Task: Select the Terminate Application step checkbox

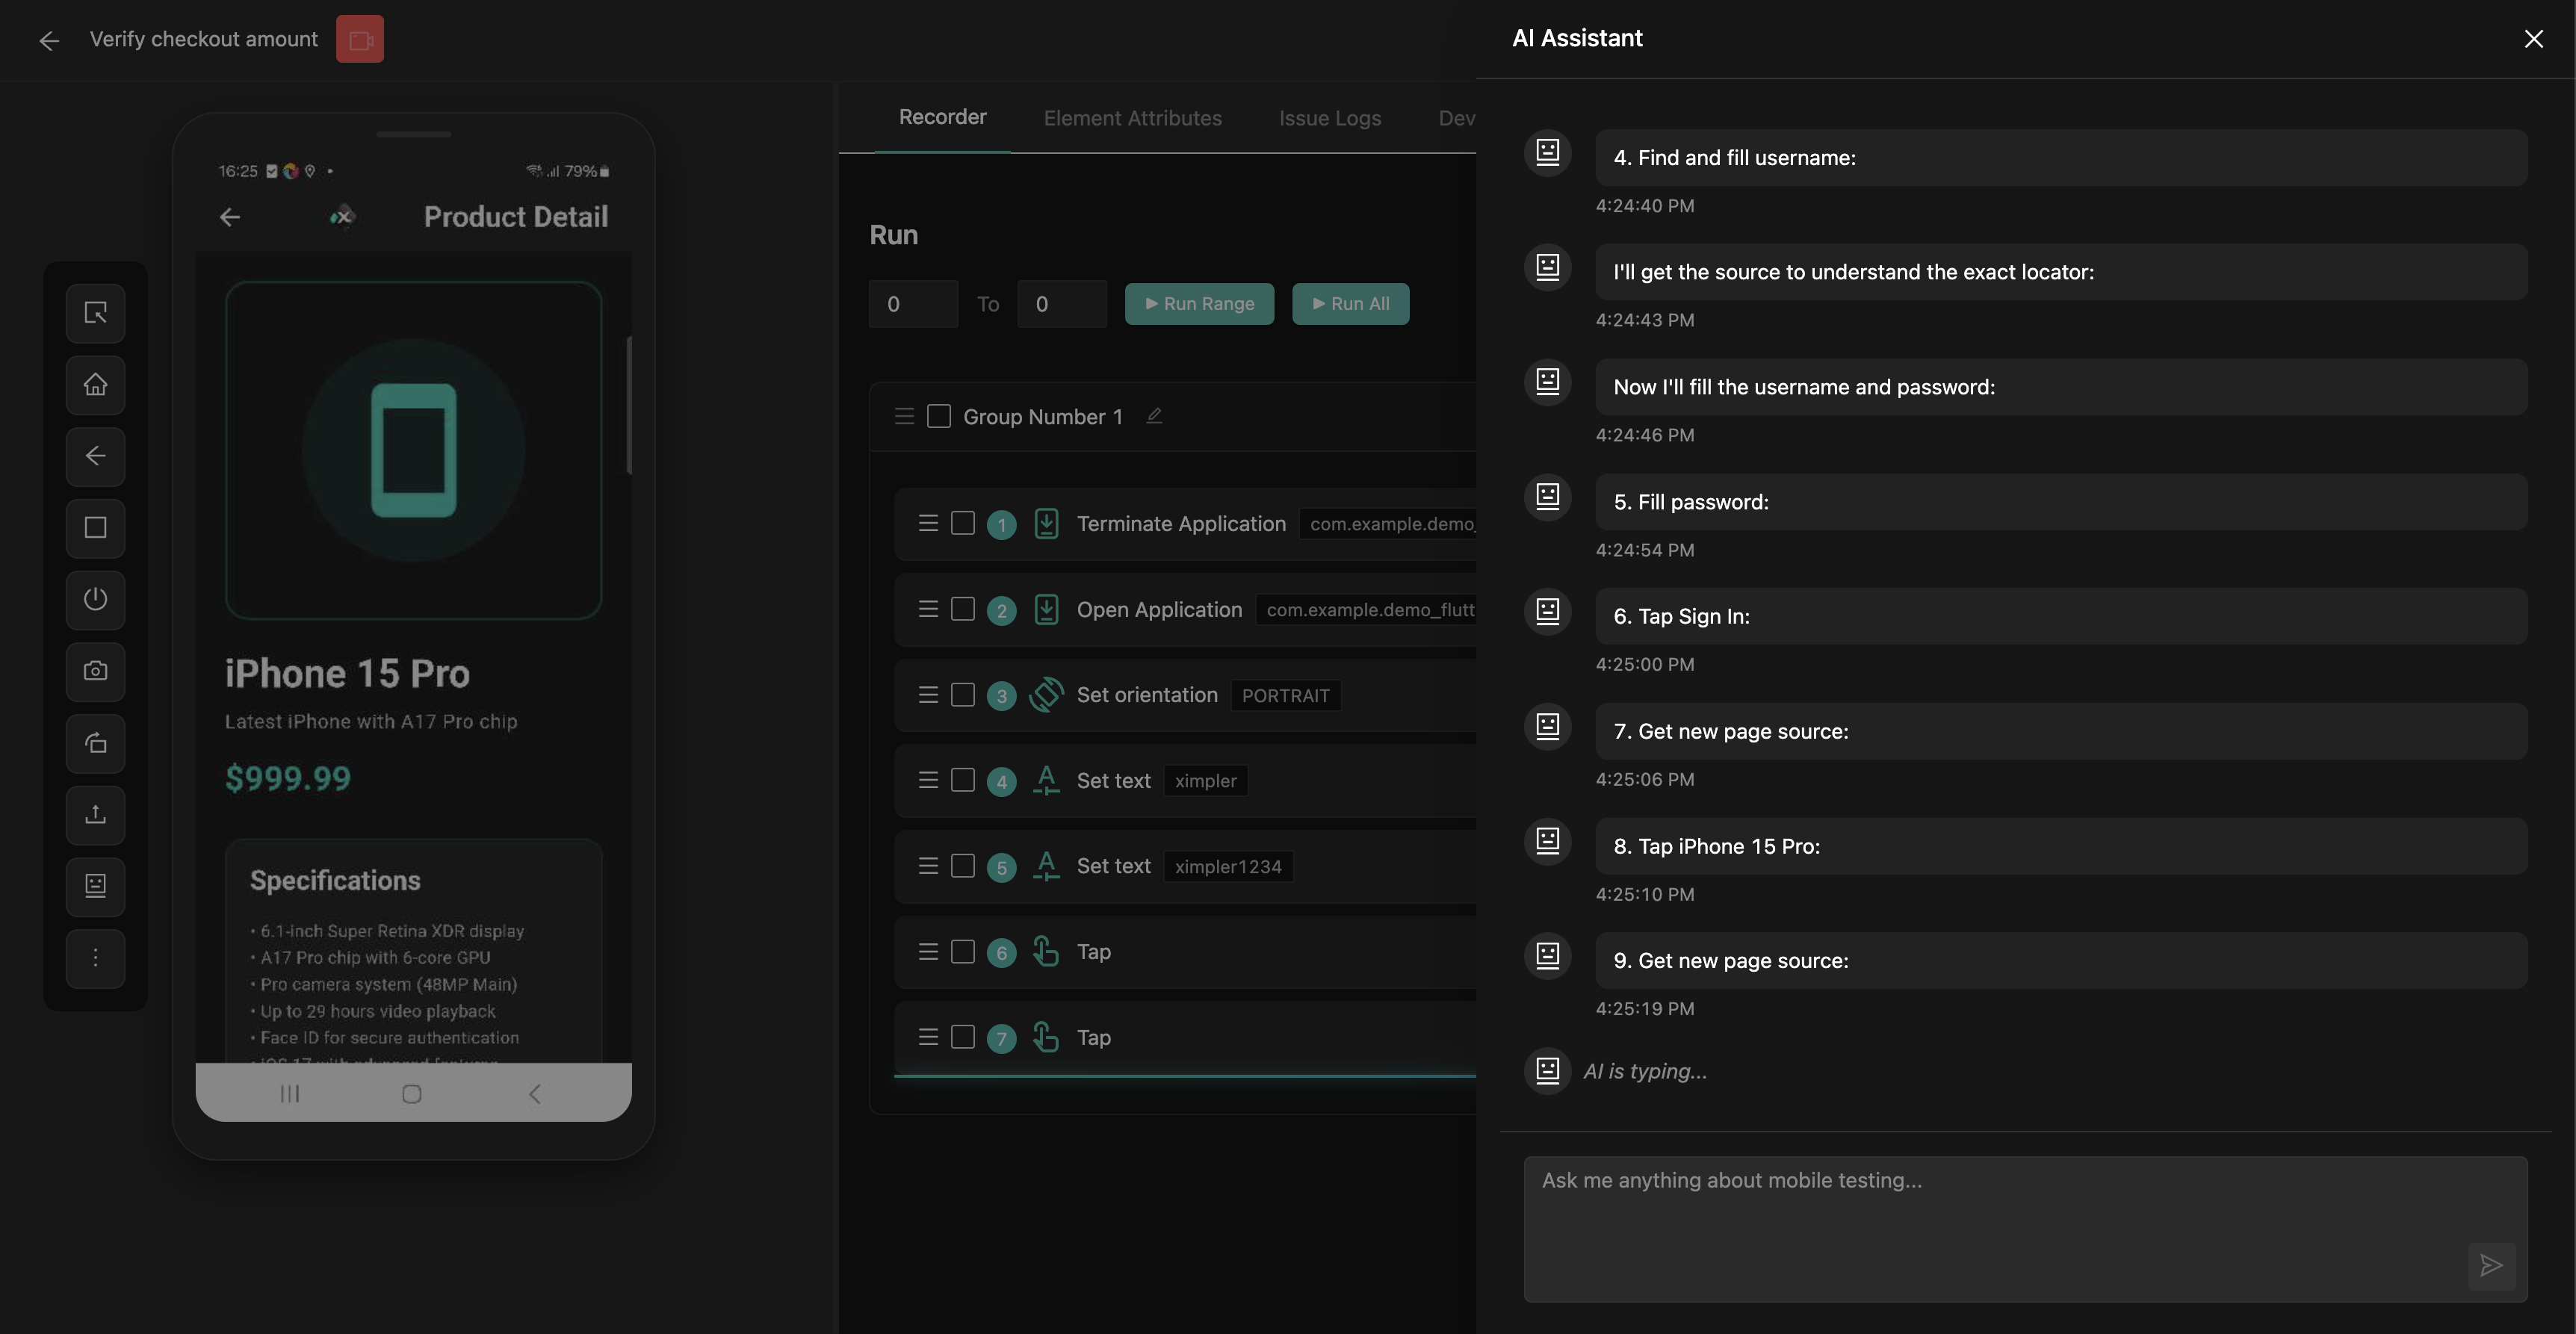Action: click(x=962, y=523)
